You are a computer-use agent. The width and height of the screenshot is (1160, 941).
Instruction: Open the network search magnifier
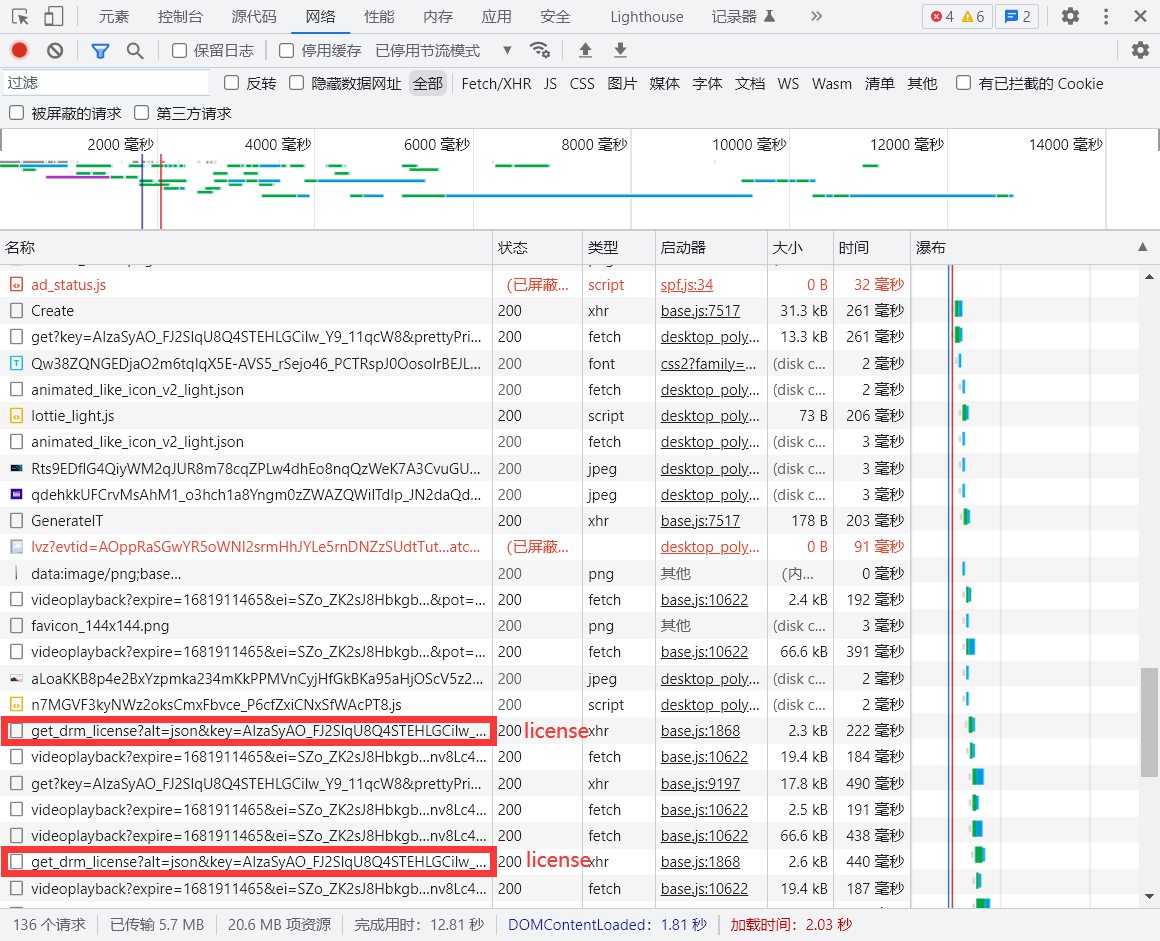click(135, 50)
